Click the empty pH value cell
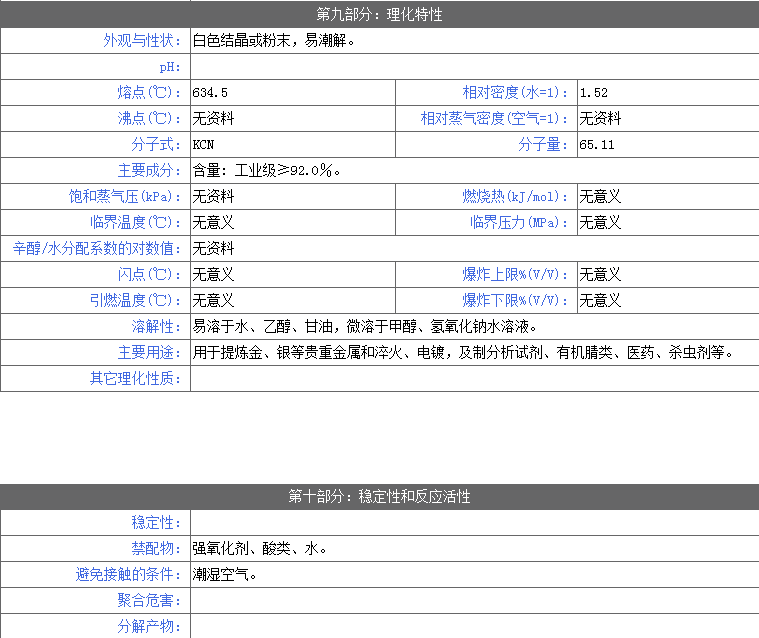The height and width of the screenshot is (638, 759). tap(473, 67)
